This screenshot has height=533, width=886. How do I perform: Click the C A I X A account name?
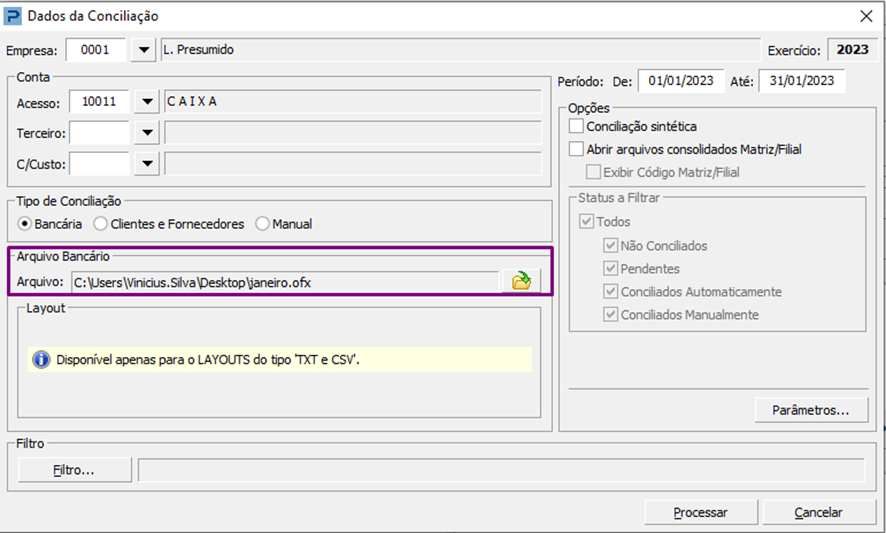pyautogui.click(x=353, y=102)
